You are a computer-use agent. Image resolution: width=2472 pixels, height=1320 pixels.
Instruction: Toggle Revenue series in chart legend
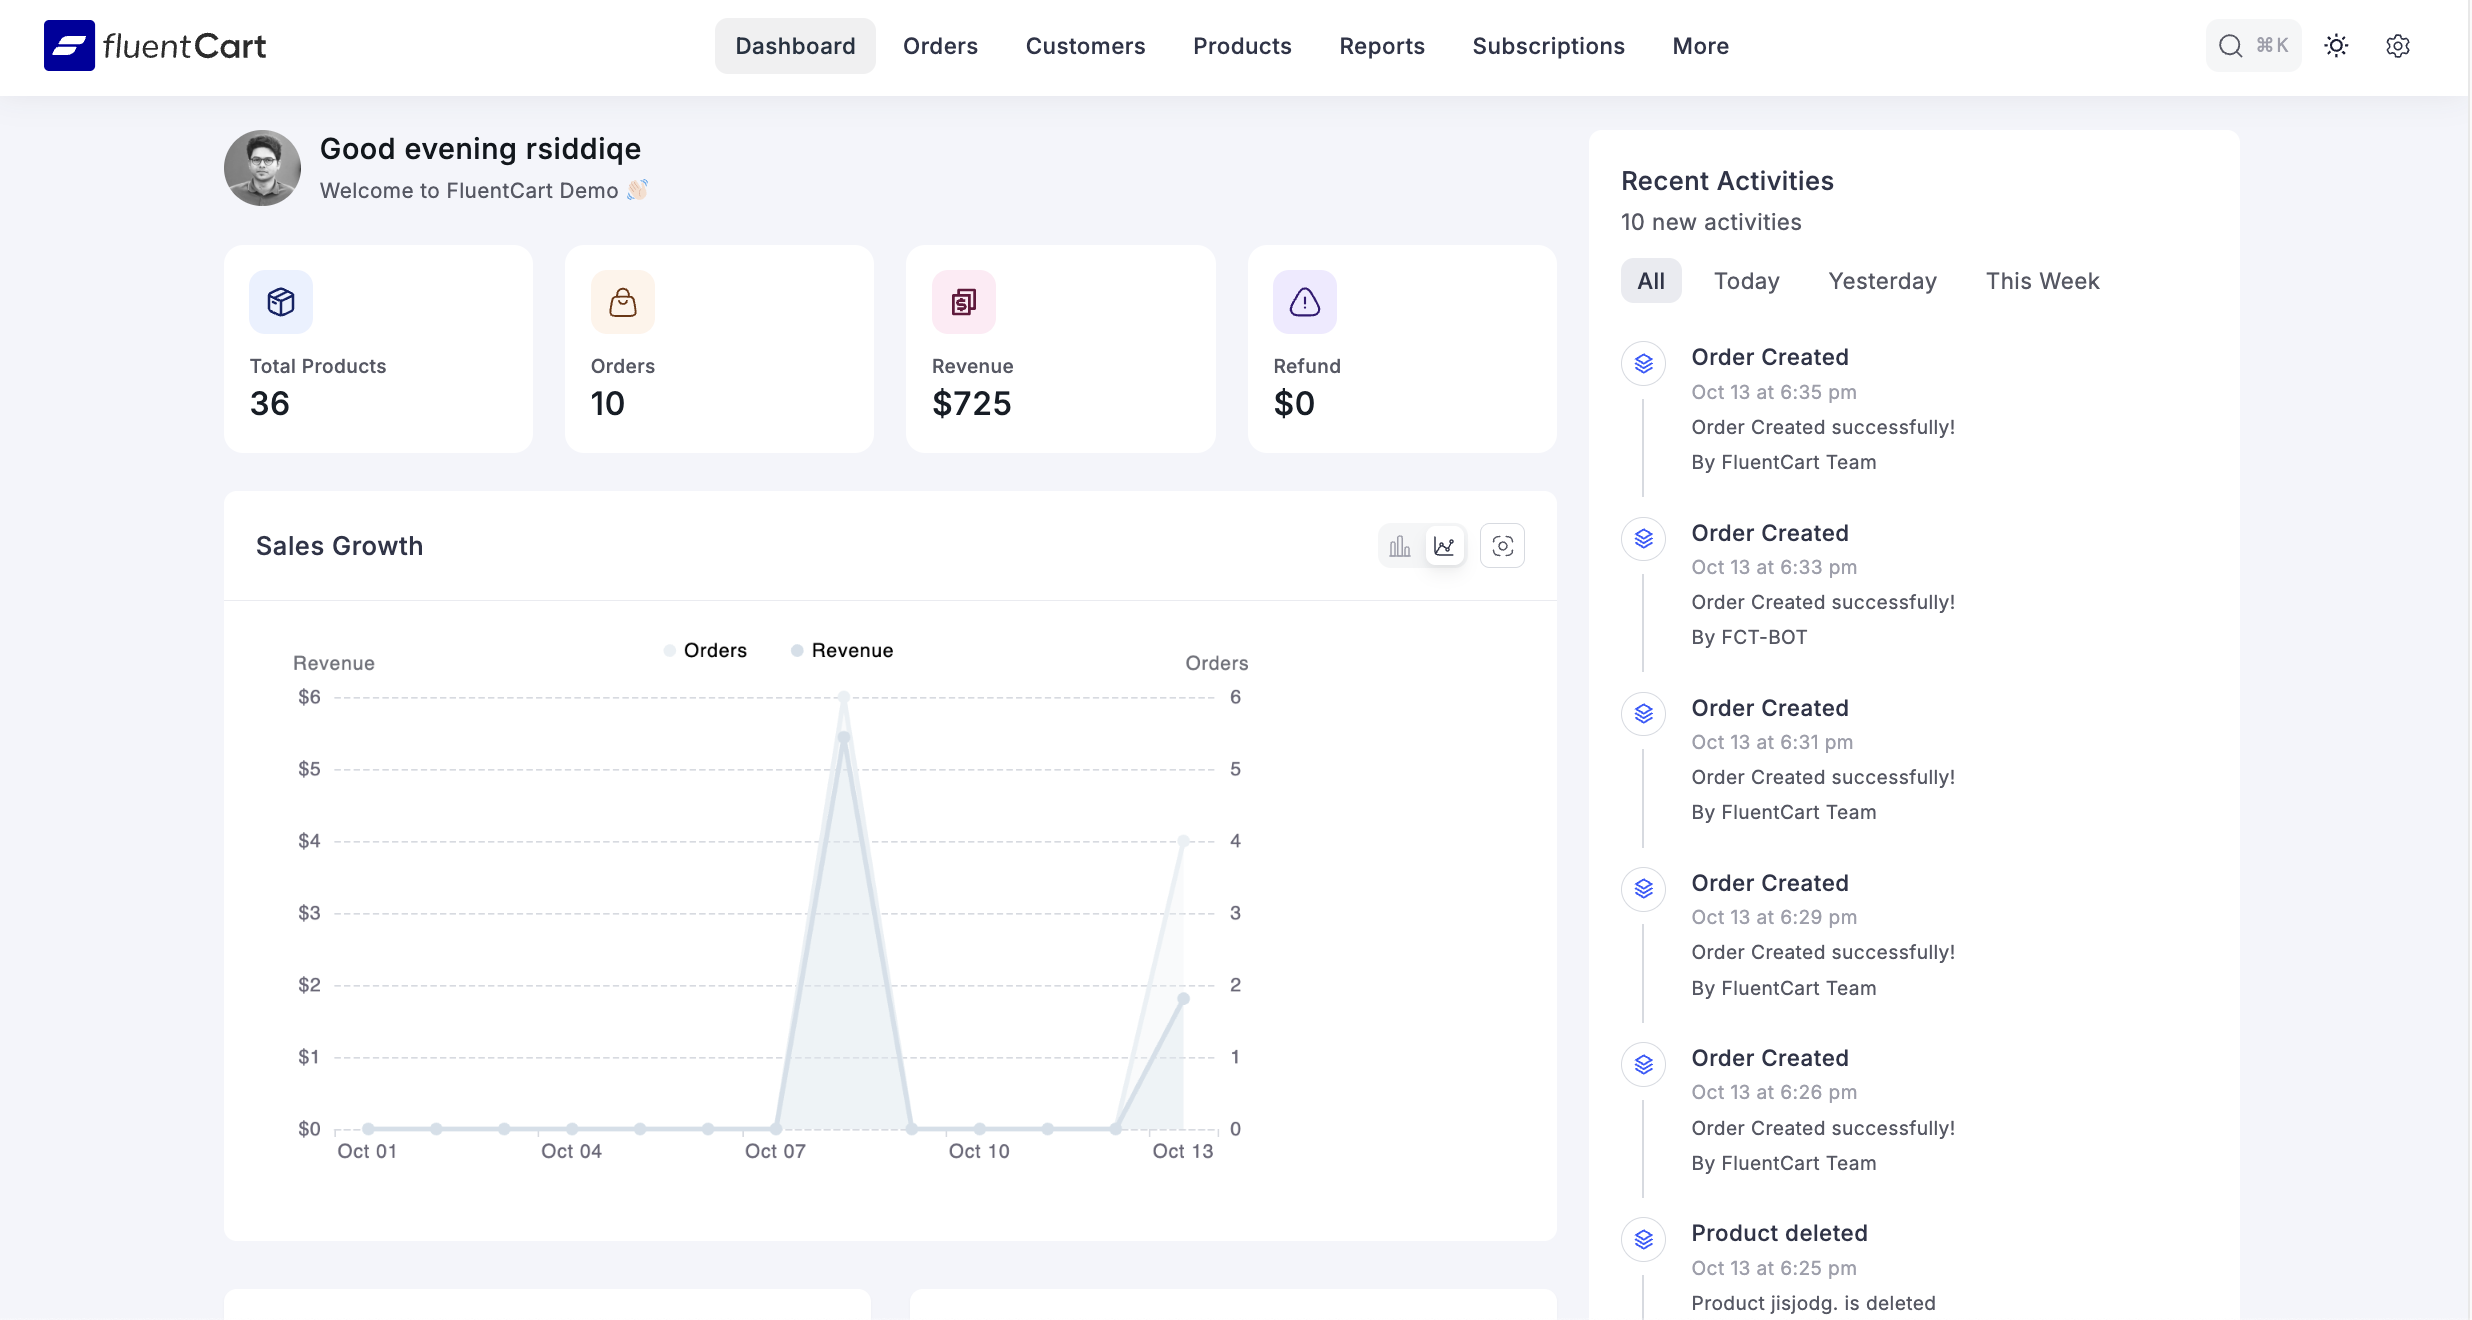[x=842, y=651]
